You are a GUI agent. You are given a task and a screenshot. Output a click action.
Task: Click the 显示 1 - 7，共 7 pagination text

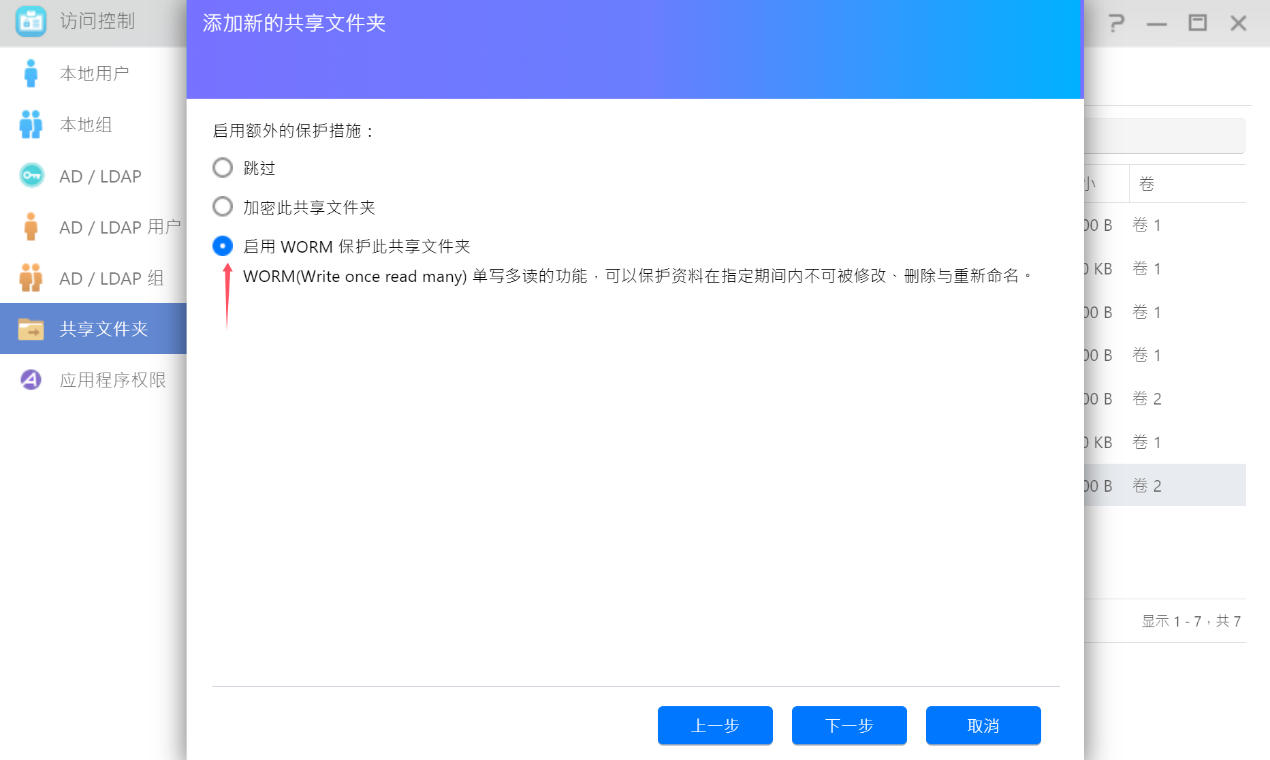point(1191,621)
